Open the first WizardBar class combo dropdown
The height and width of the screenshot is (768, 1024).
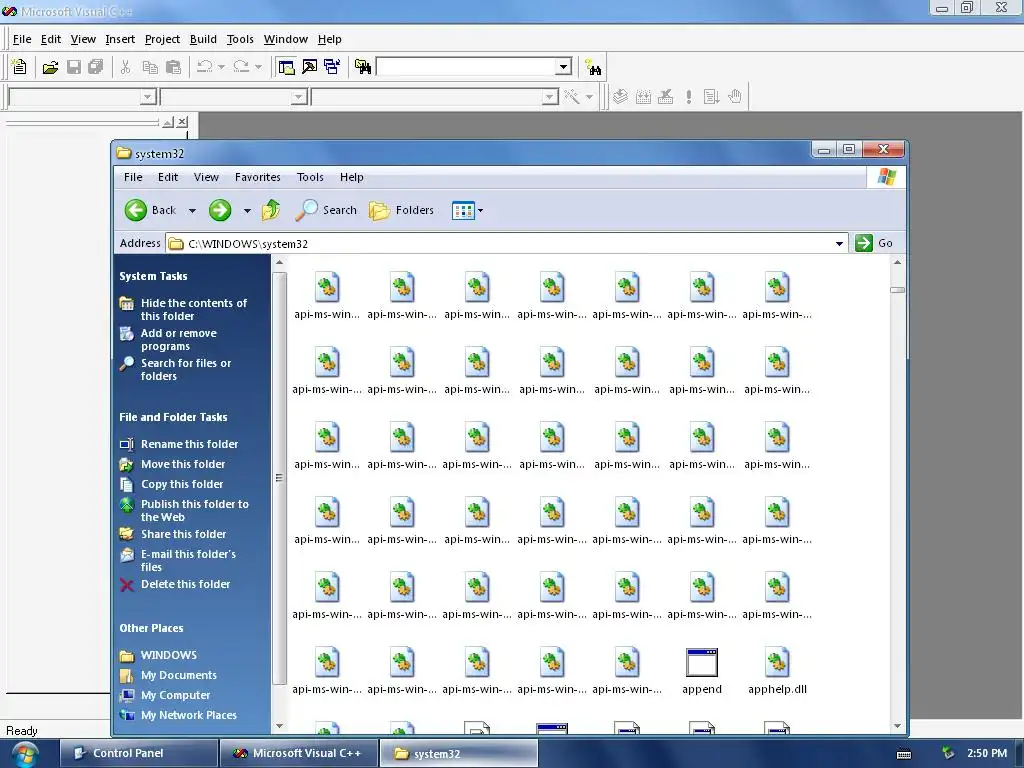coord(148,97)
